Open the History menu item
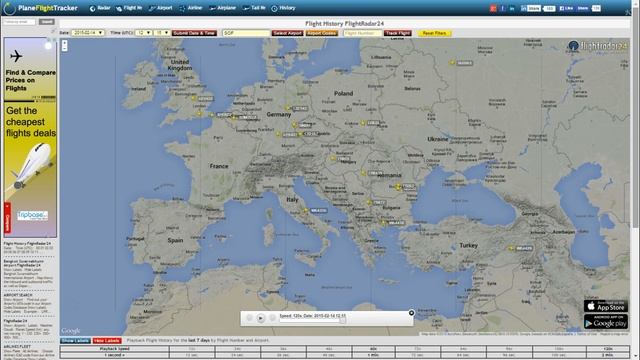640x360 pixels. [x=283, y=8]
